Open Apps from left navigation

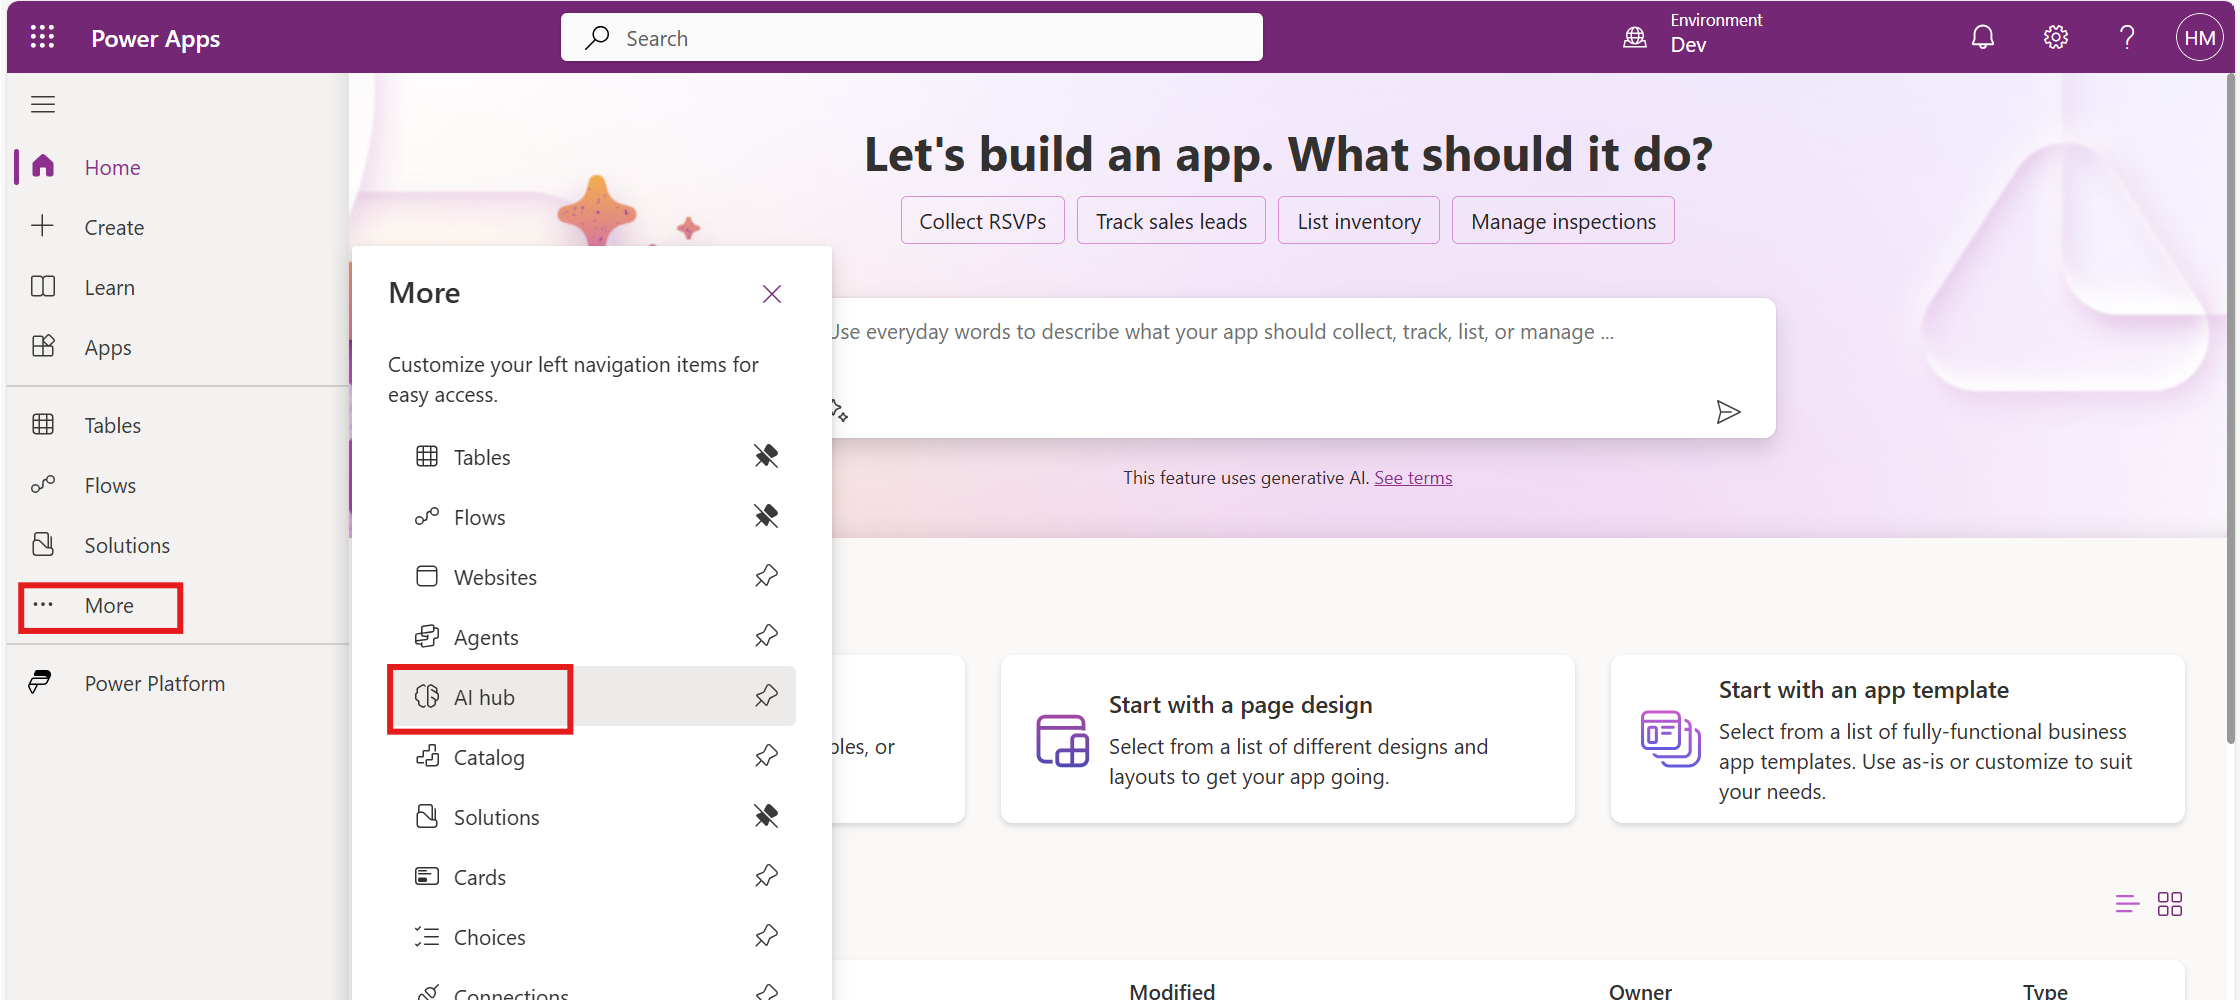(x=107, y=348)
